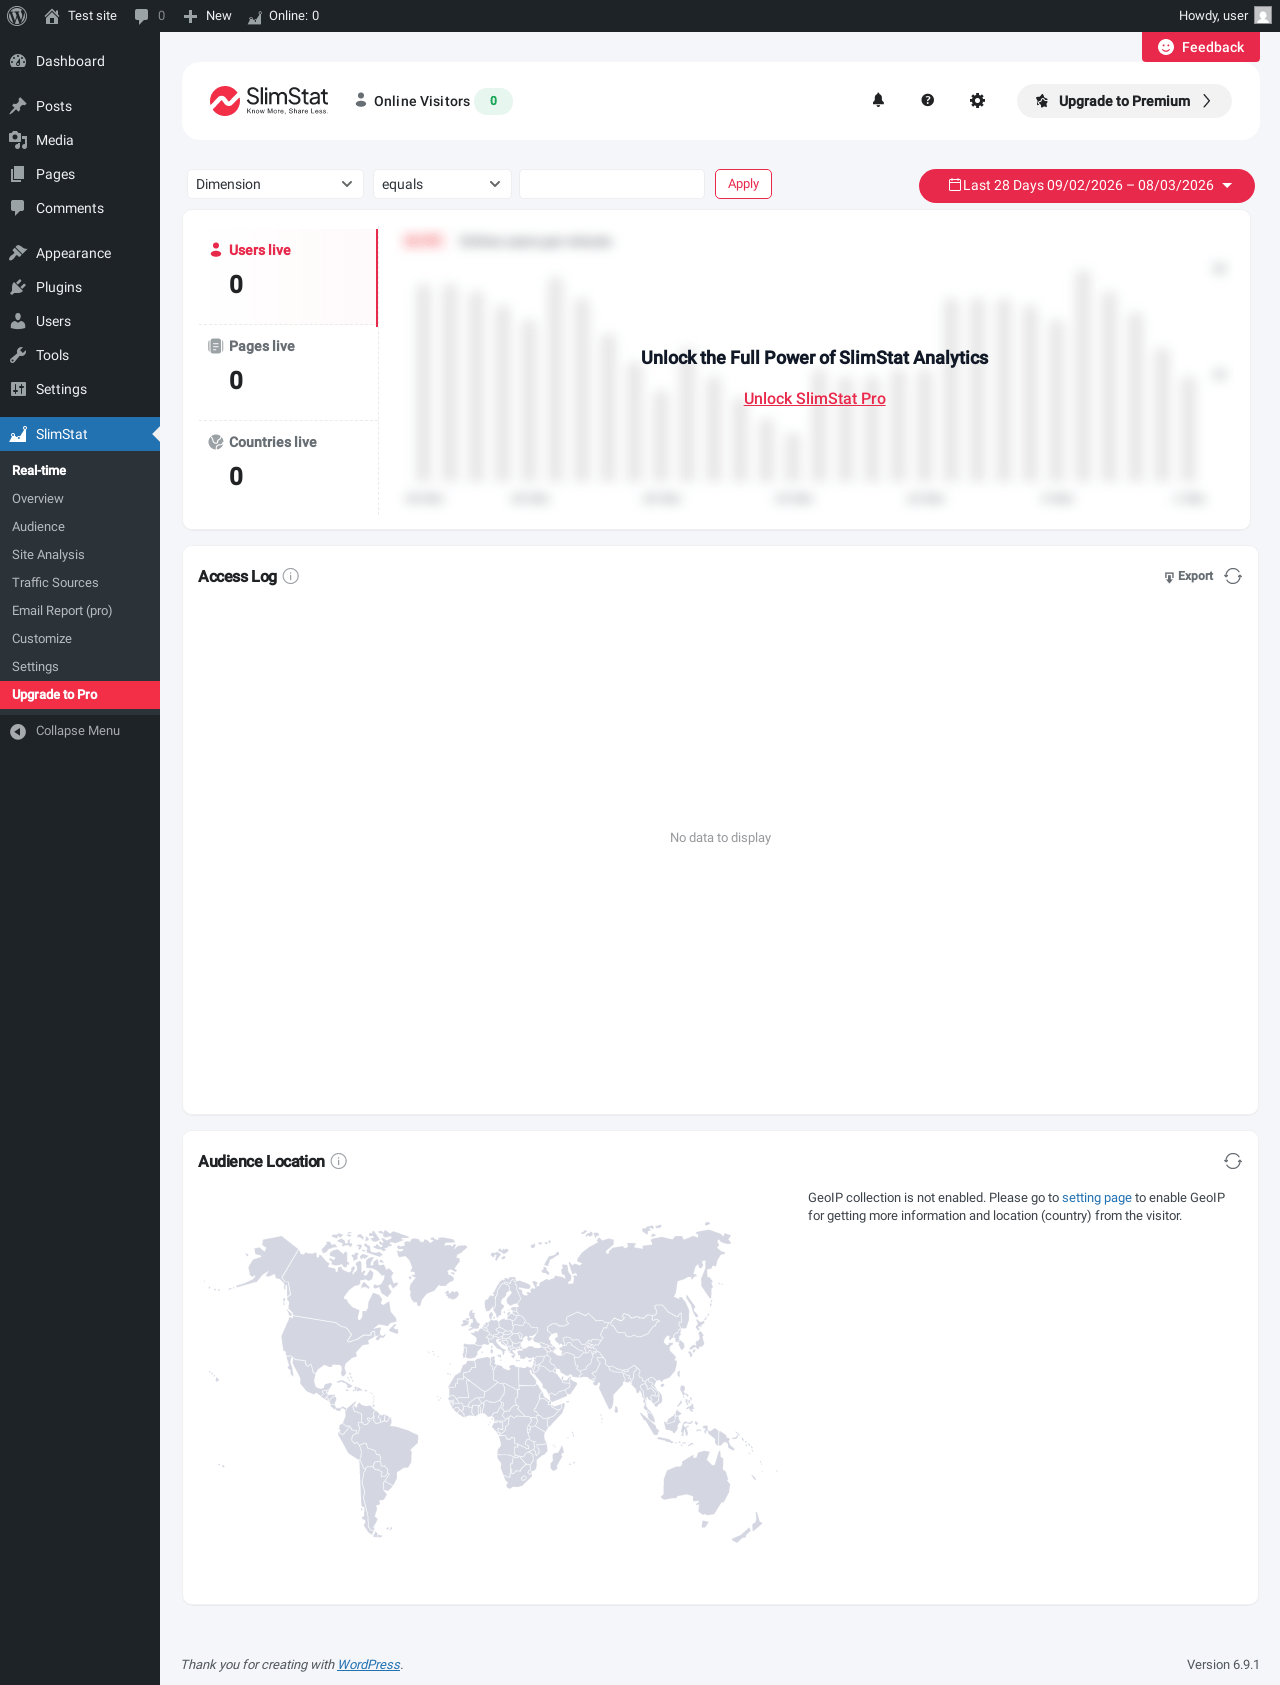Open the comments bubble in admin bar
The image size is (1280, 1685).
coord(142,16)
